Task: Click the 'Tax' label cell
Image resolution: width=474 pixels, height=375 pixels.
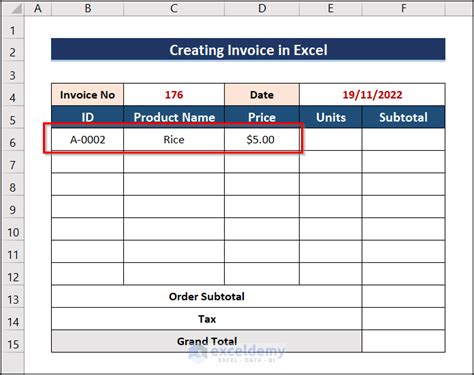Action: [207, 319]
